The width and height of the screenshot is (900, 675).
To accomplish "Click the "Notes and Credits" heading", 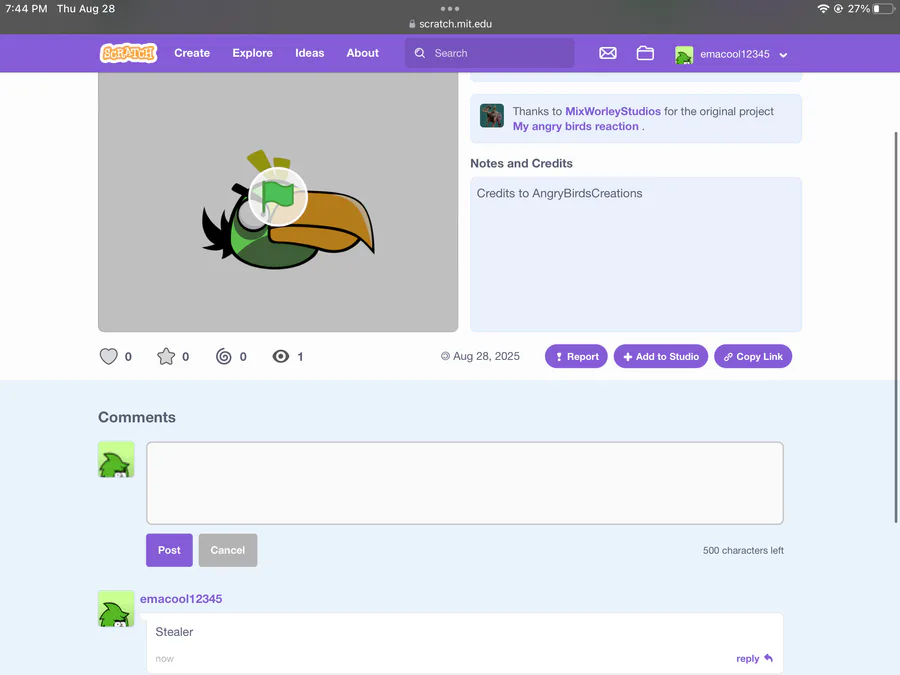I will pyautogui.click(x=521, y=164).
